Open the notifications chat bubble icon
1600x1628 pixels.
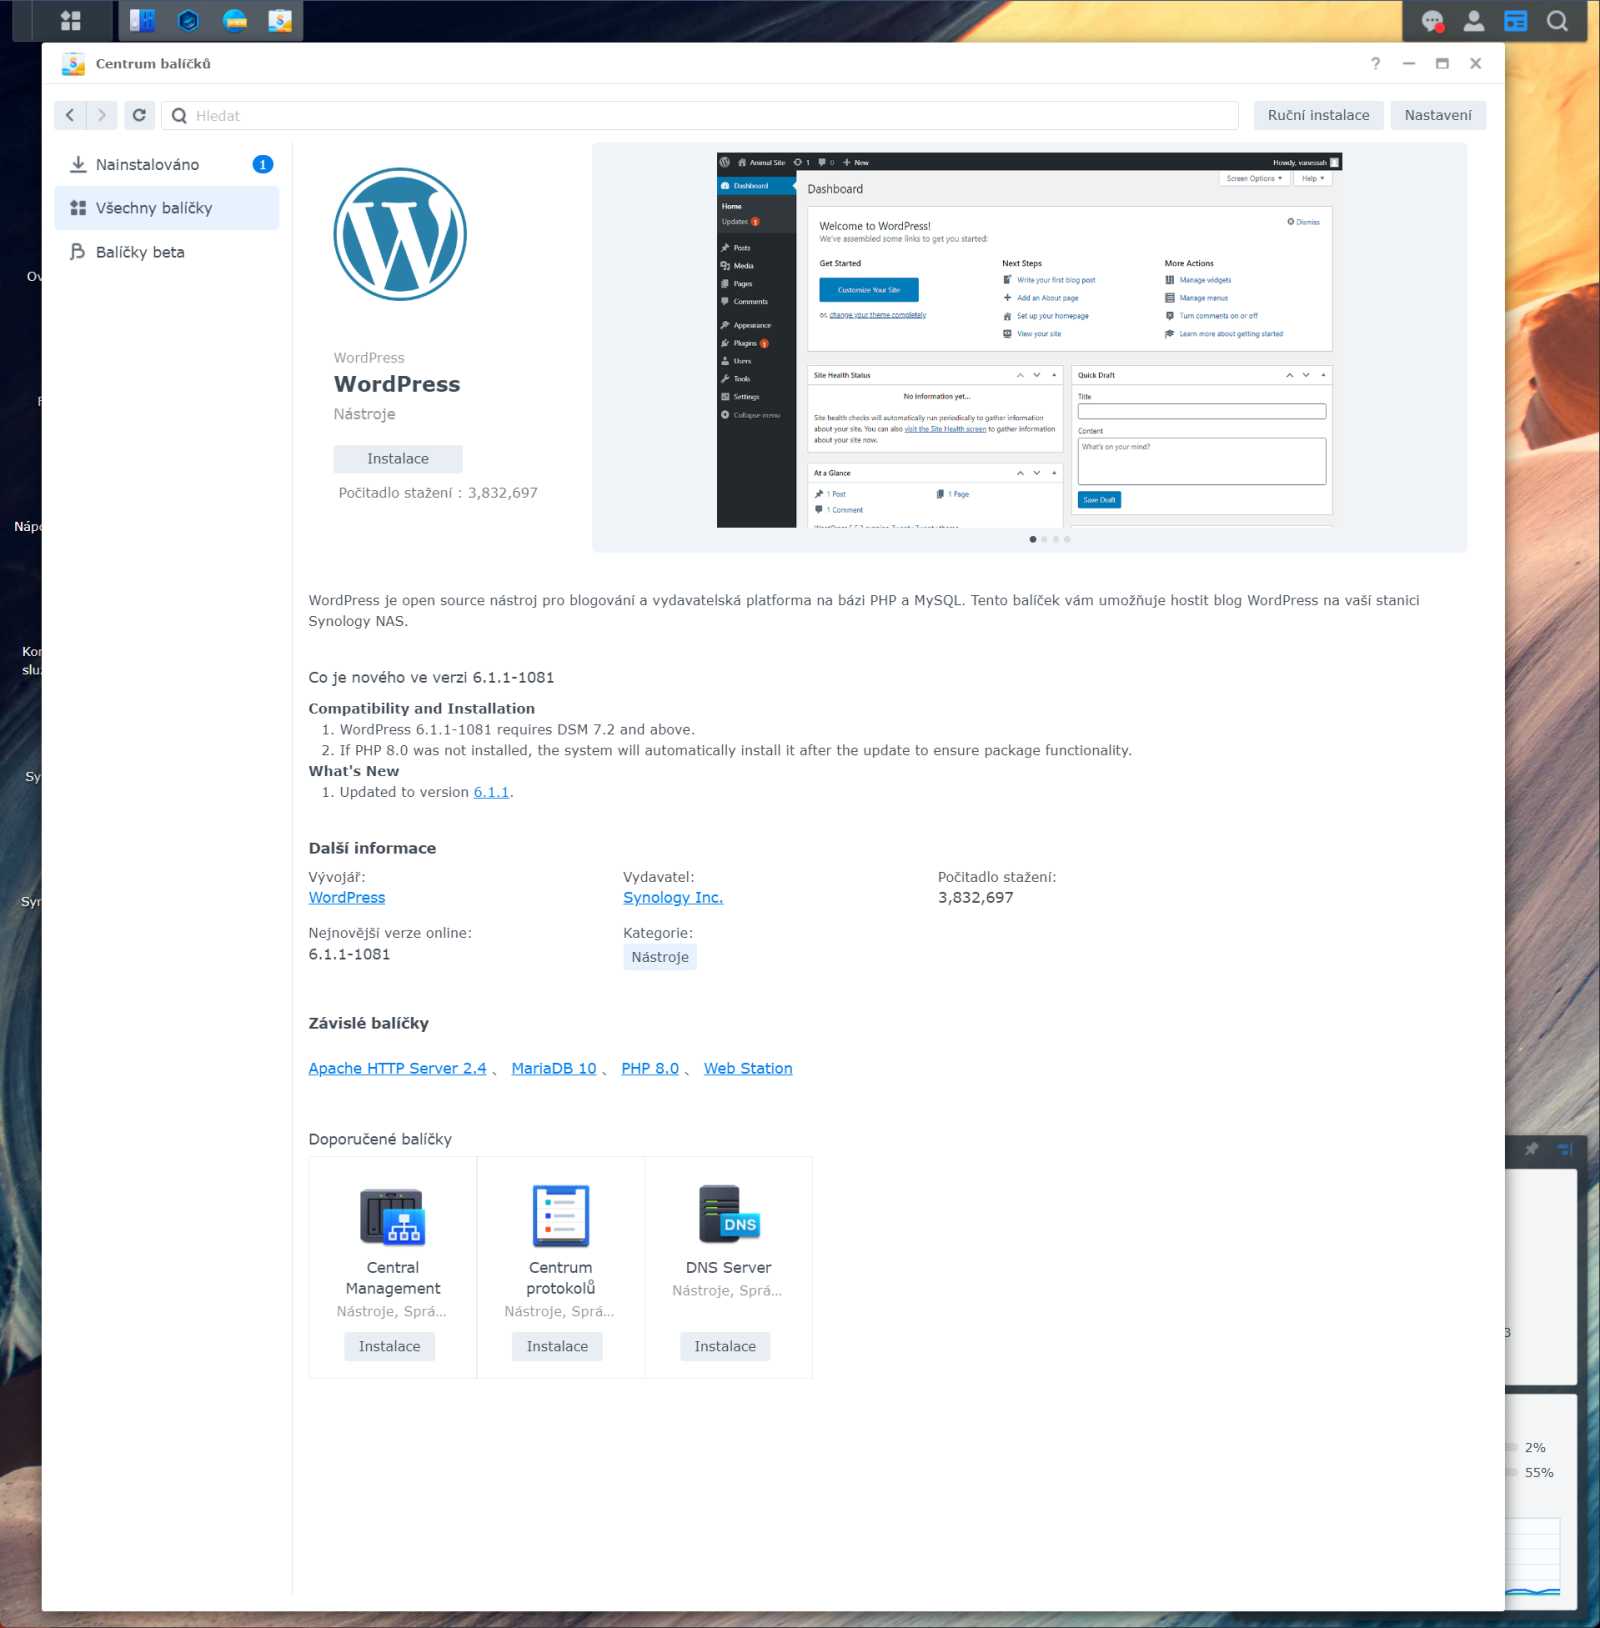(1432, 21)
